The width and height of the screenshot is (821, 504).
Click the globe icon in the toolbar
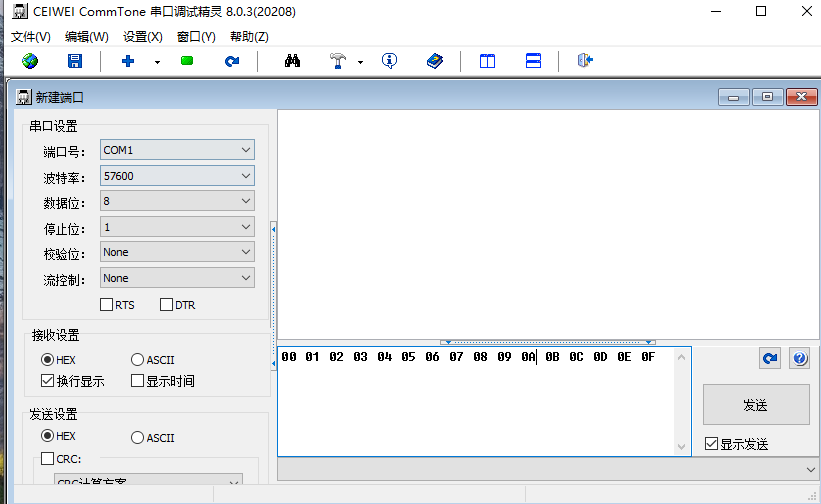30,61
